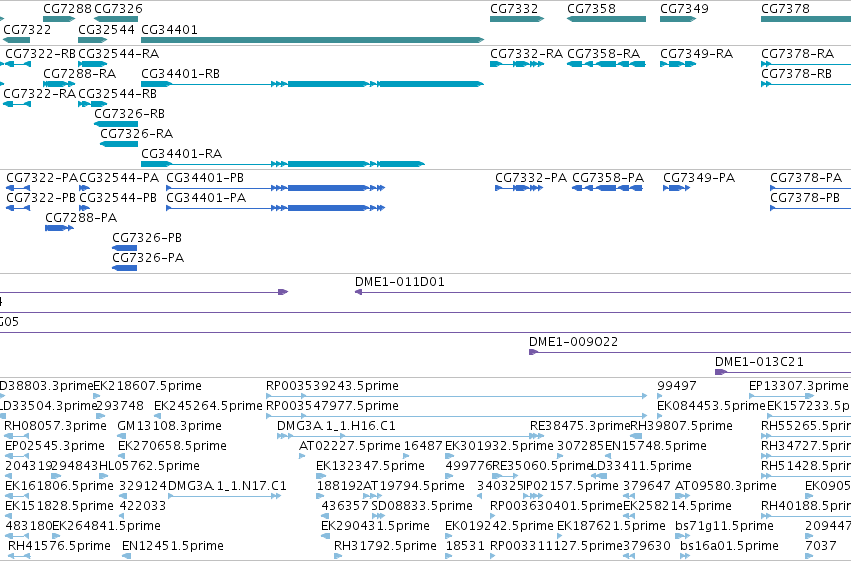The width and height of the screenshot is (851, 561).
Task: Open protein CG7326-PA
Action: point(148,258)
